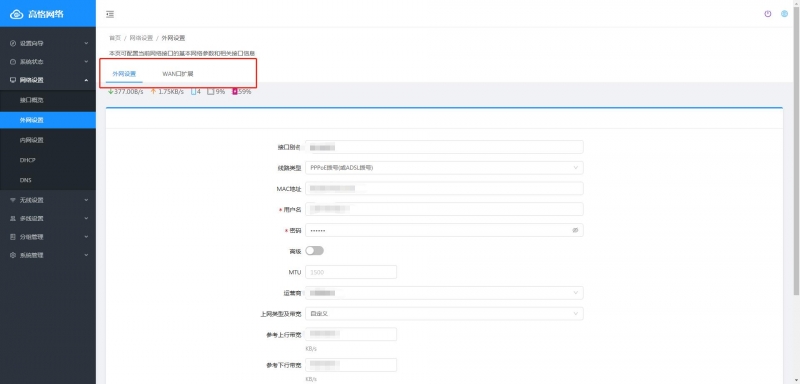Collapse the 网络设置 sidebar section

48,80
